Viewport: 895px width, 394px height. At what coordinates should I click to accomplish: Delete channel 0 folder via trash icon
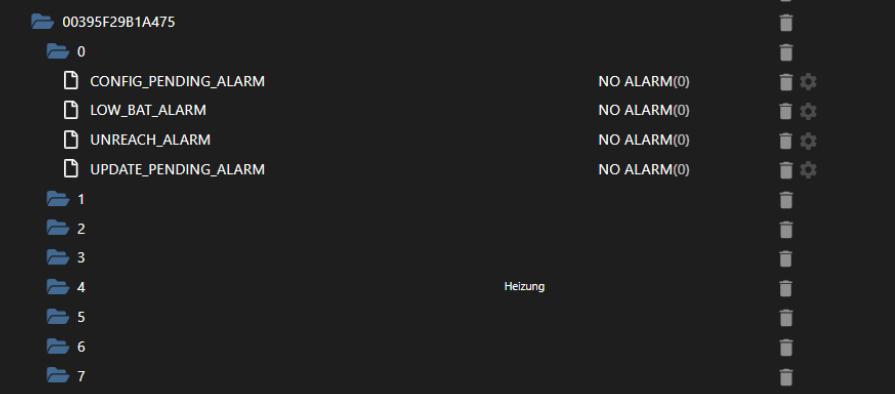(x=786, y=52)
